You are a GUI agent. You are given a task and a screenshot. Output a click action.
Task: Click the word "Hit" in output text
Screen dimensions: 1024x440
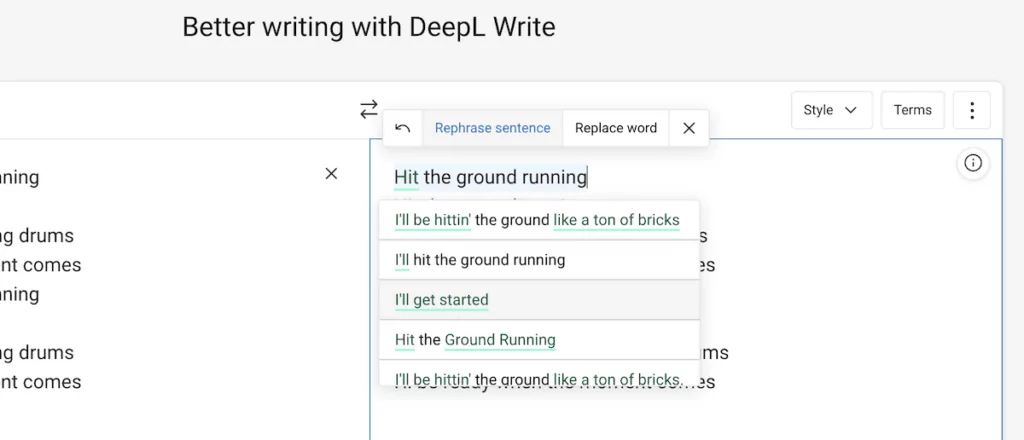pyautogui.click(x=406, y=177)
